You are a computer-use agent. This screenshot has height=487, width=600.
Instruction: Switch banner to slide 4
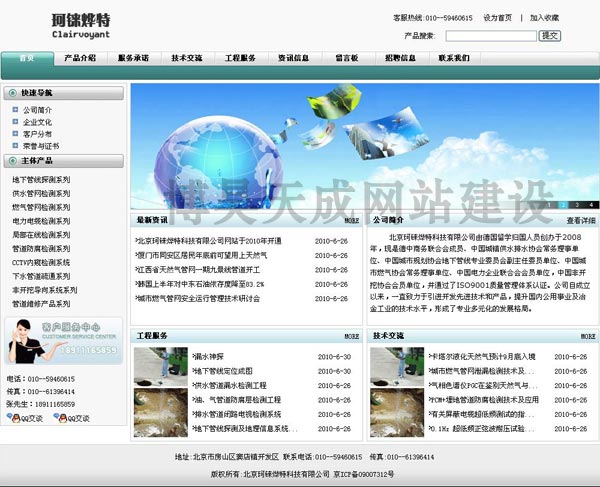[x=591, y=205]
